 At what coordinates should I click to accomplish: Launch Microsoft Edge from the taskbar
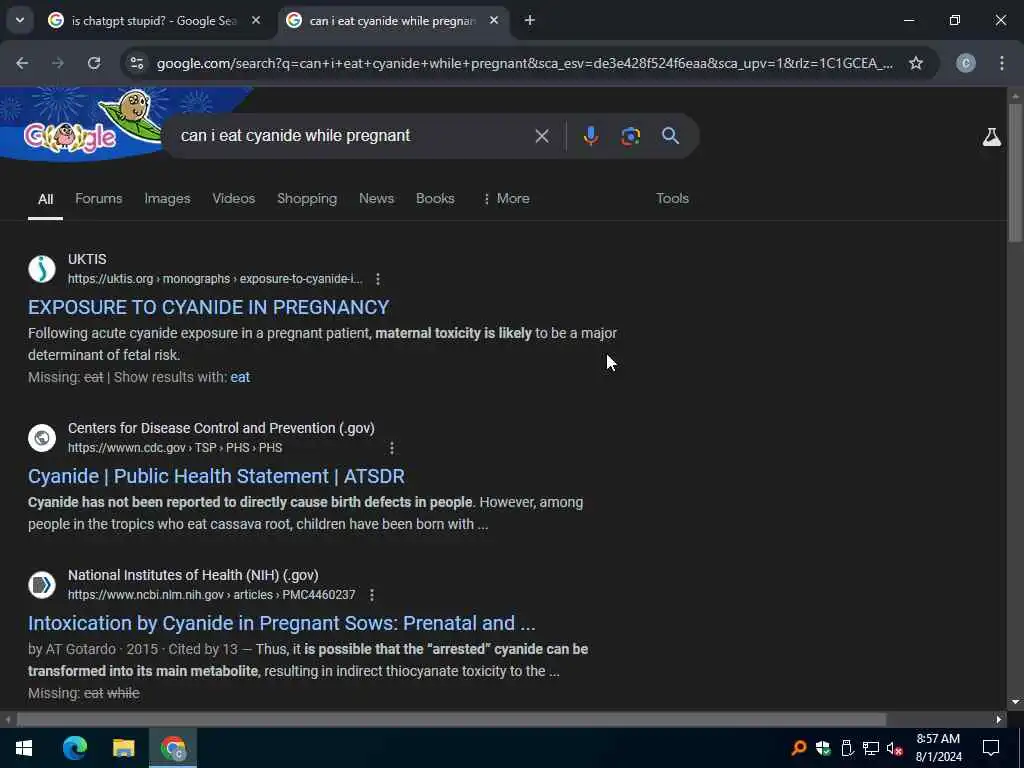74,748
